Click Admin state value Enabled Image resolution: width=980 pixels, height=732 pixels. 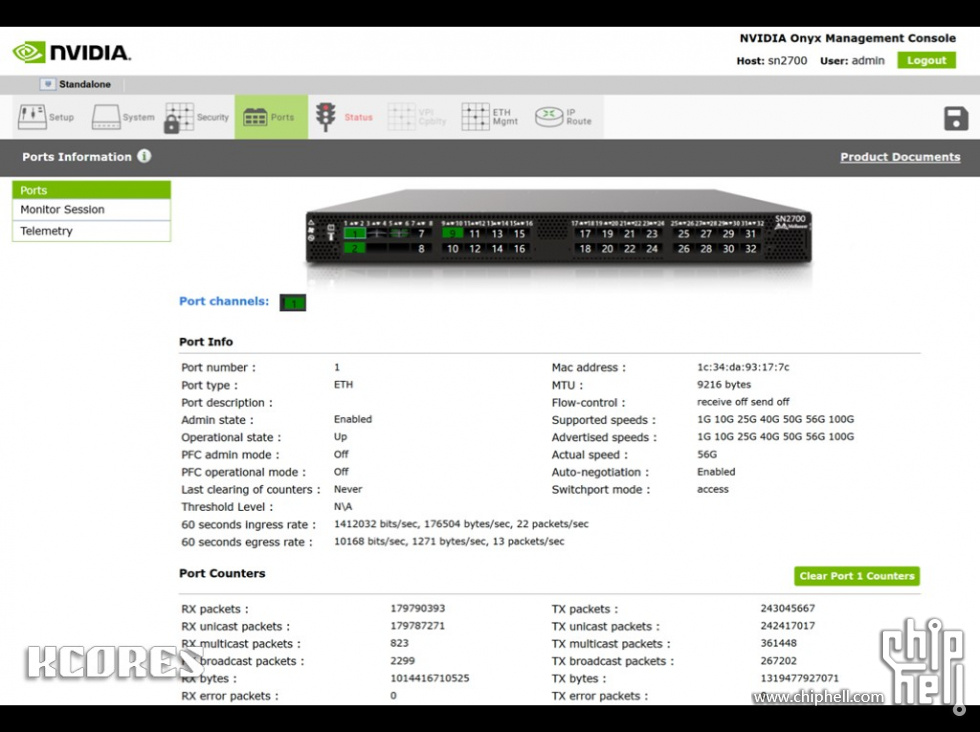(352, 419)
